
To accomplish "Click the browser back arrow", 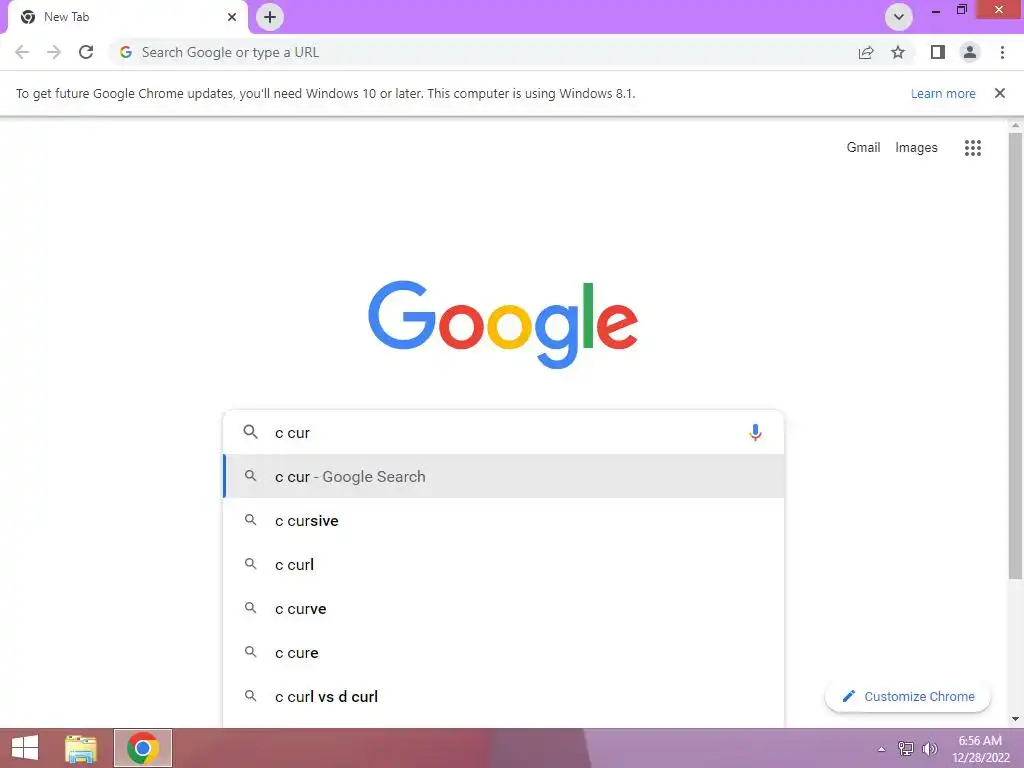I will [22, 52].
